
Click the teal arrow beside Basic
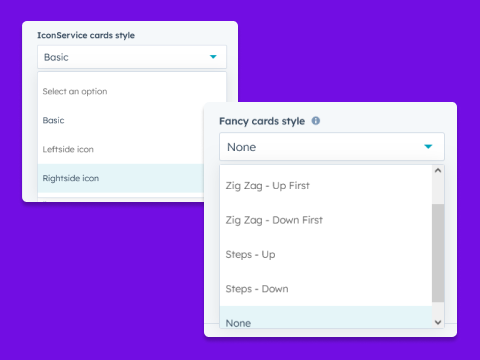[x=213, y=57]
